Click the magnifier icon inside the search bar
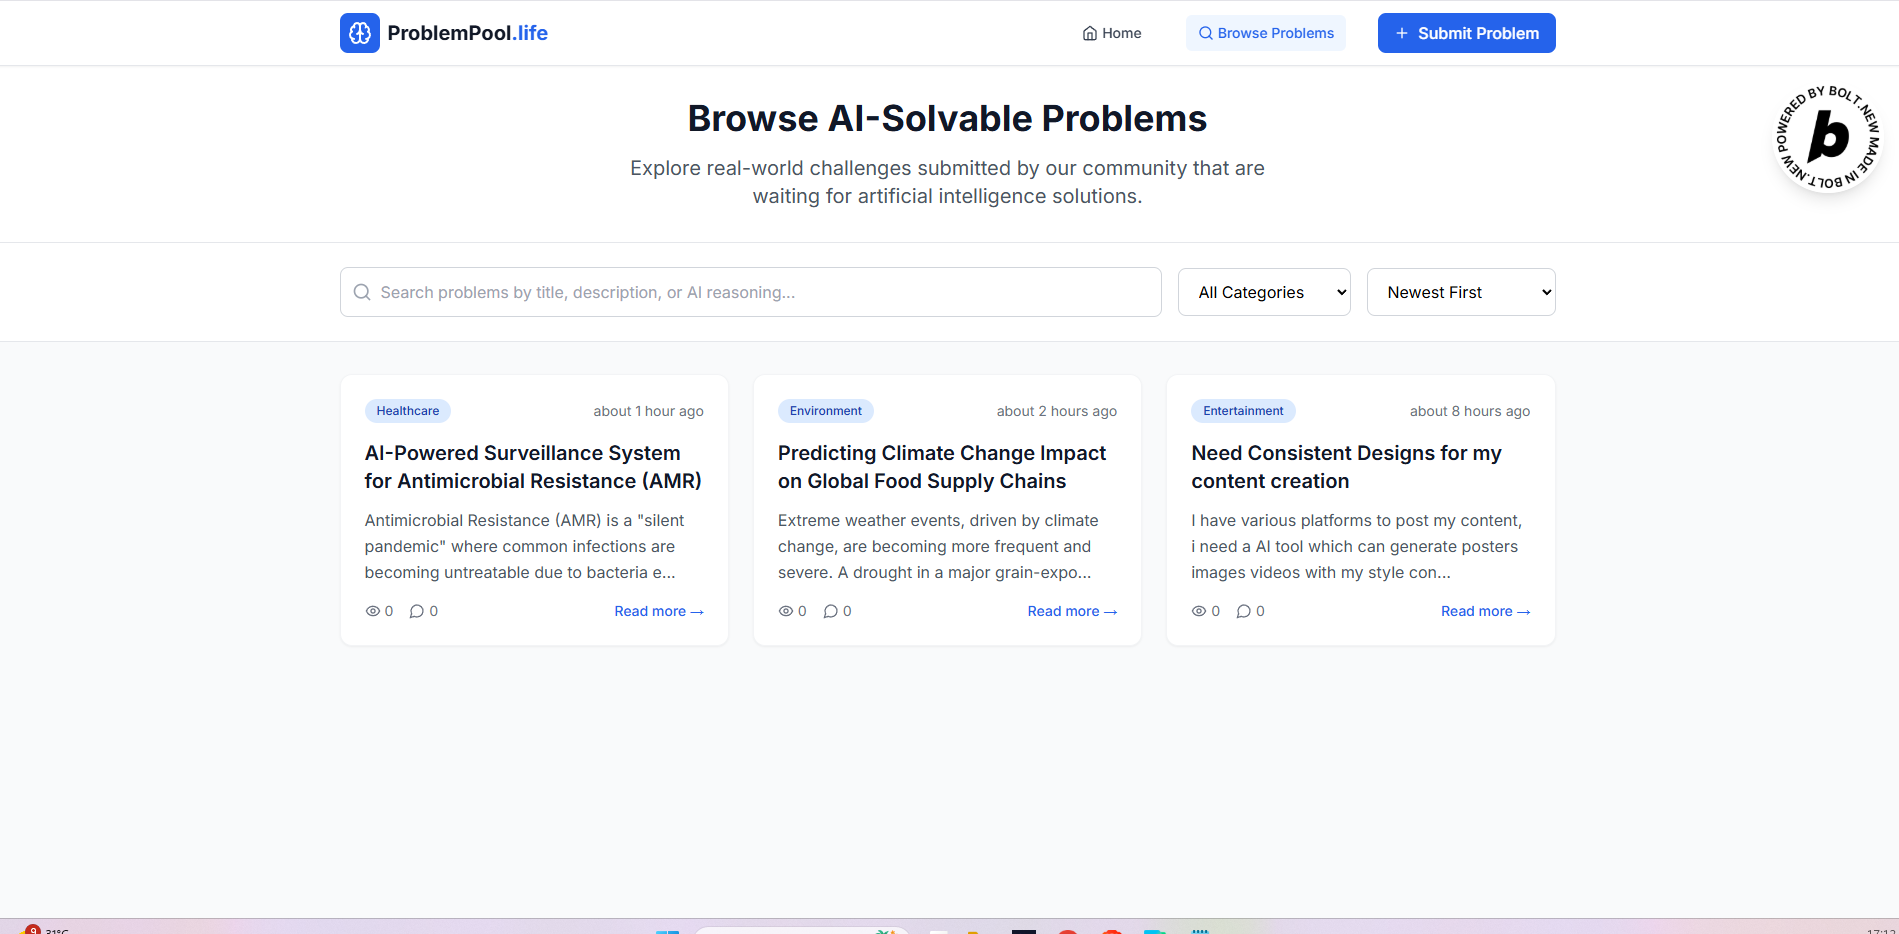The image size is (1899, 934). coord(362,291)
